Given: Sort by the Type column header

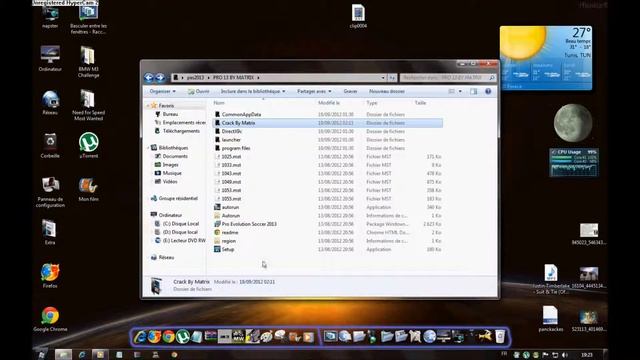Looking at the screenshot, I should [x=372, y=103].
